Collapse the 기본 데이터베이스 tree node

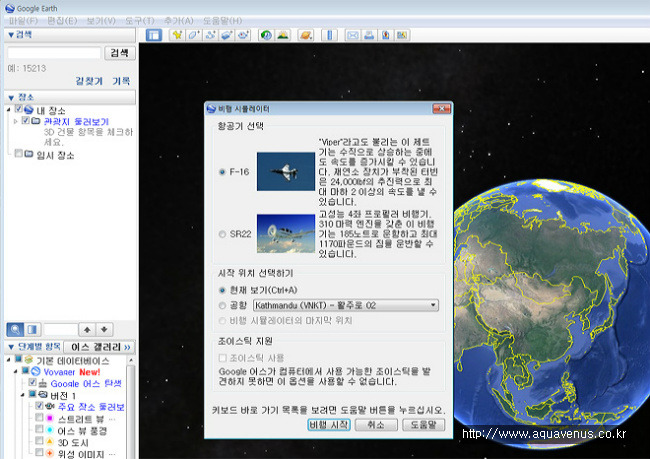pos(9,359)
